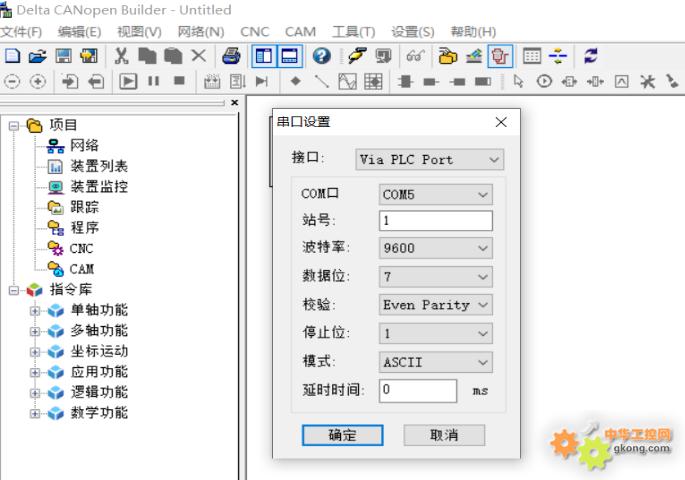This screenshot has width=685, height=480.
Task: Zoom in with plus circle icon
Action: click(38, 82)
